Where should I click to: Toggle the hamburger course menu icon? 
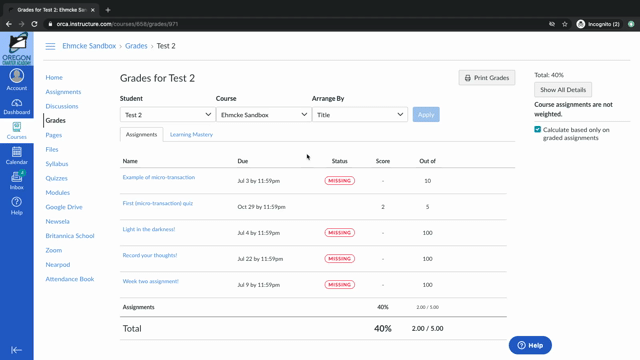pos(50,46)
